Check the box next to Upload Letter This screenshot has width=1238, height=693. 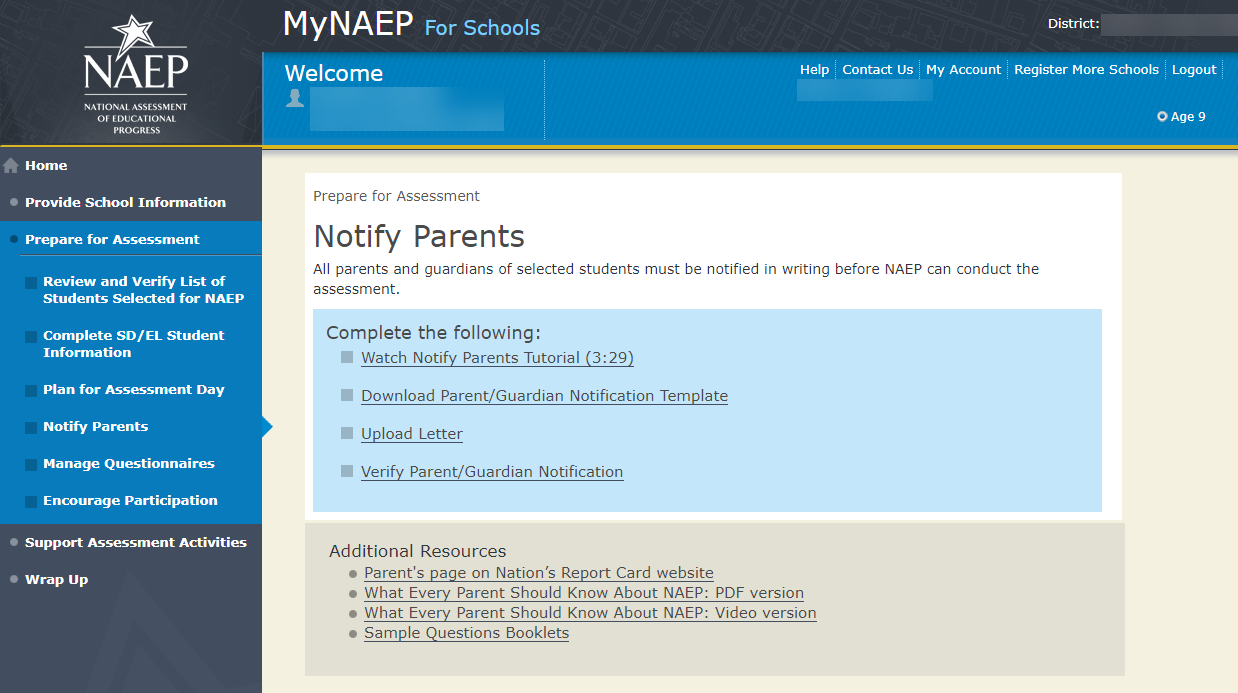pos(347,433)
